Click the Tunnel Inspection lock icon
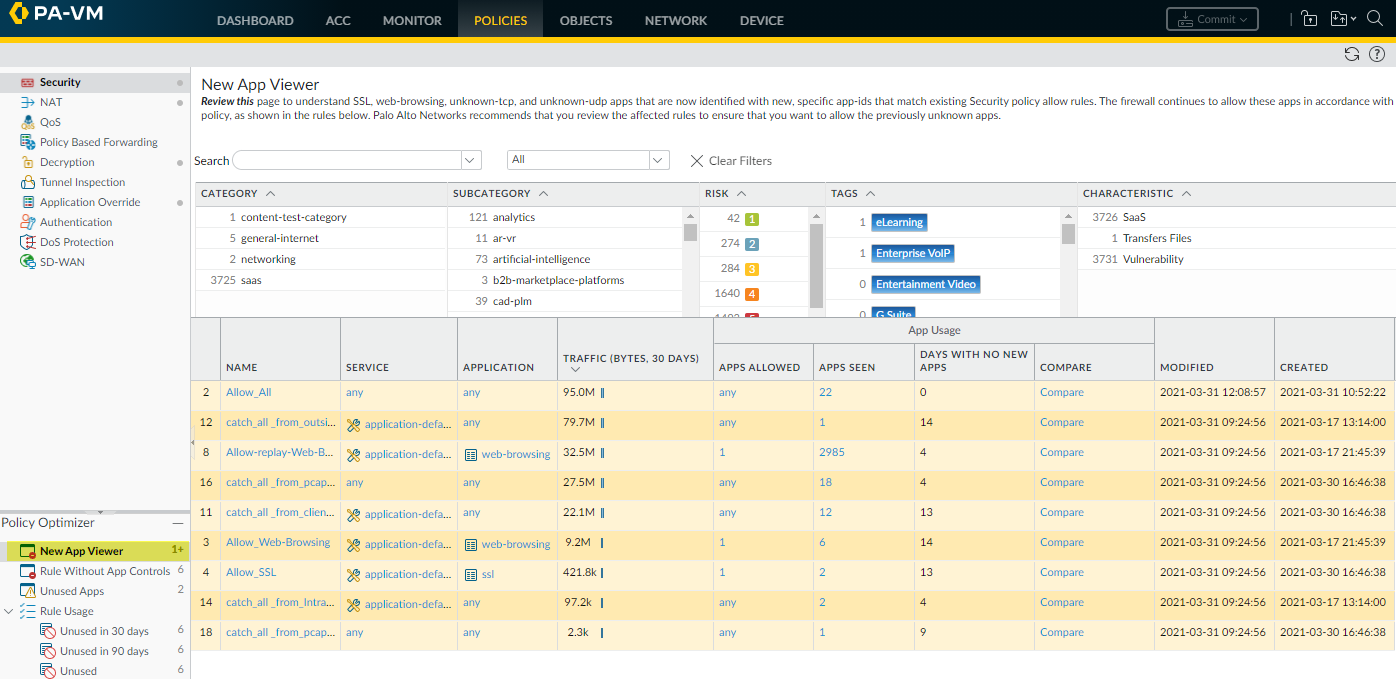This screenshot has width=1396, height=679. pyautogui.click(x=27, y=182)
